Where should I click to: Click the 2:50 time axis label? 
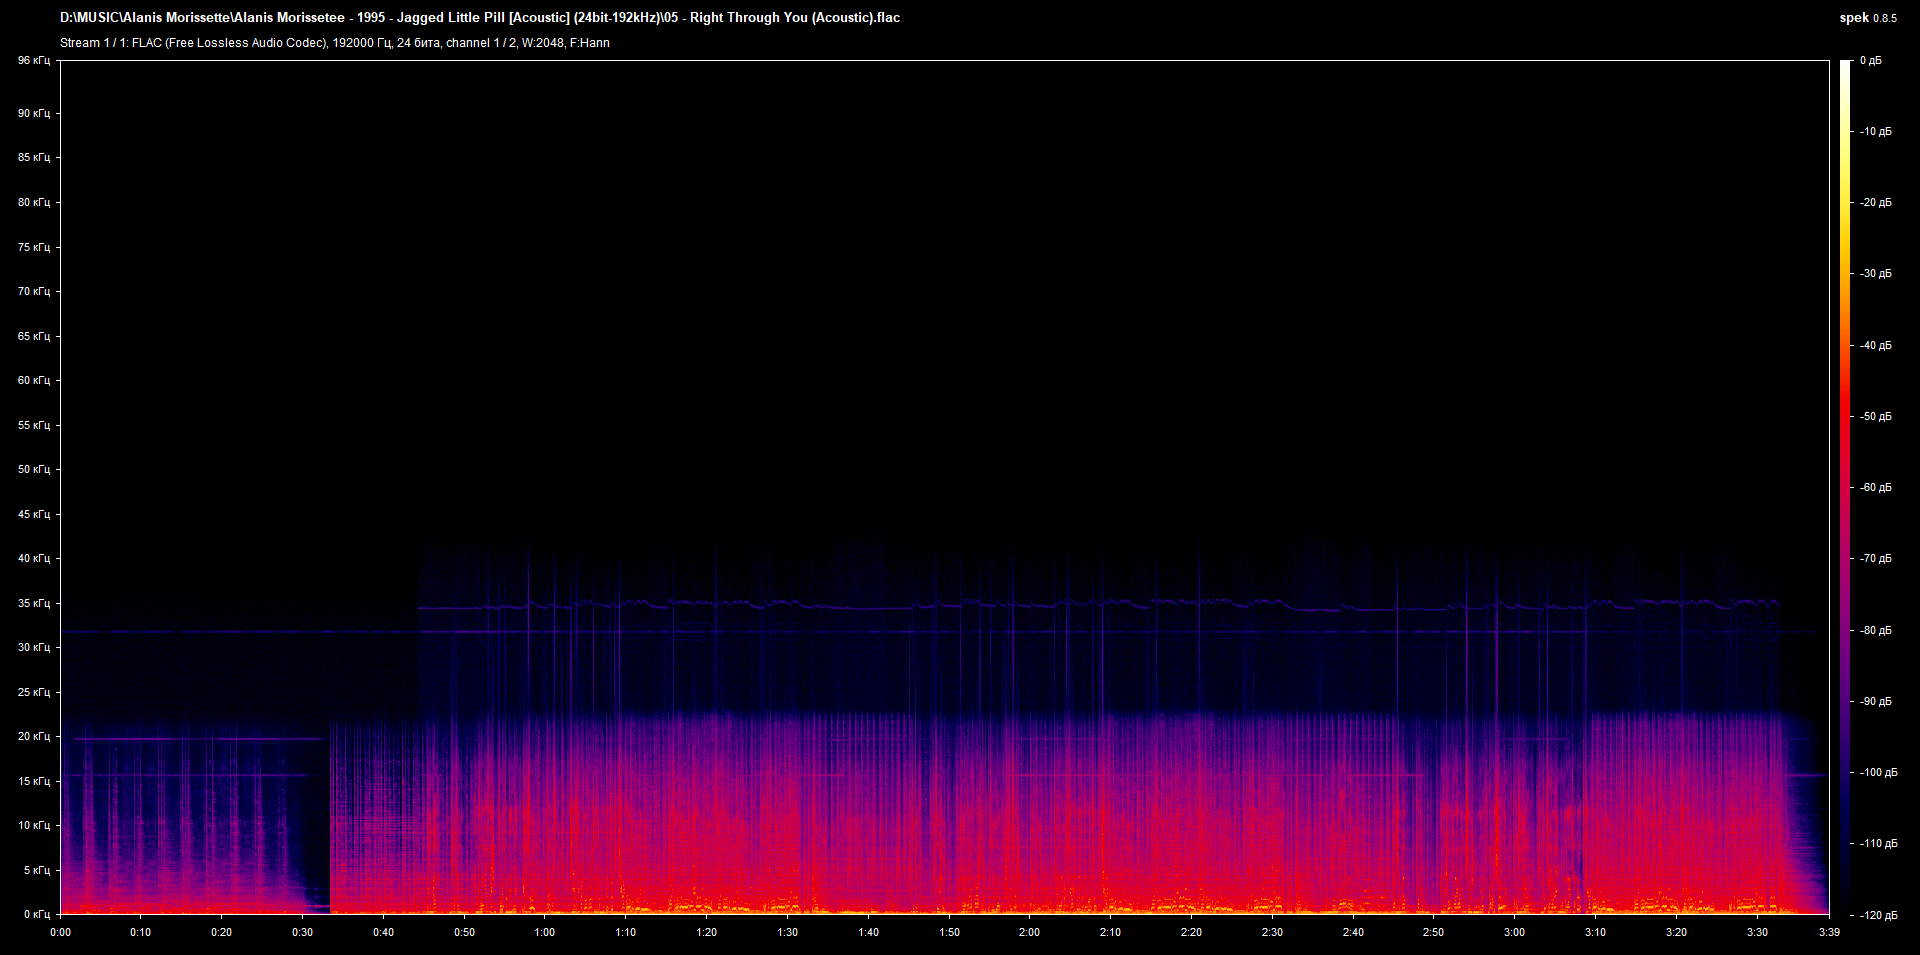1433,932
